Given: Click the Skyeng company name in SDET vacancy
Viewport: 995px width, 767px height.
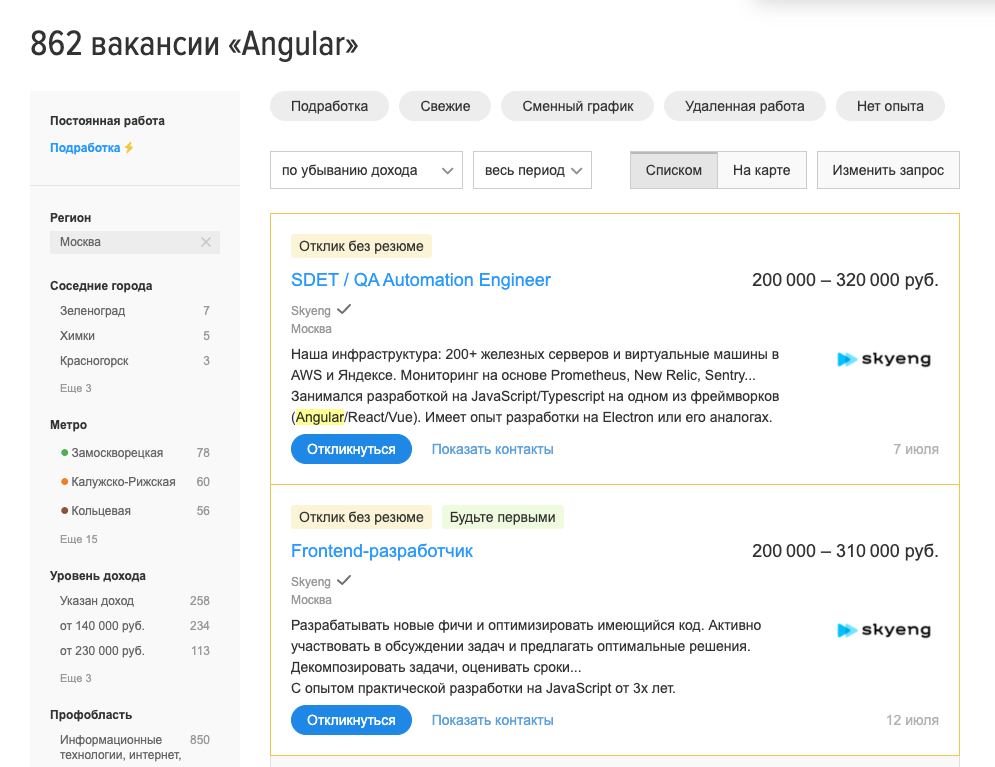Looking at the screenshot, I should [x=311, y=311].
